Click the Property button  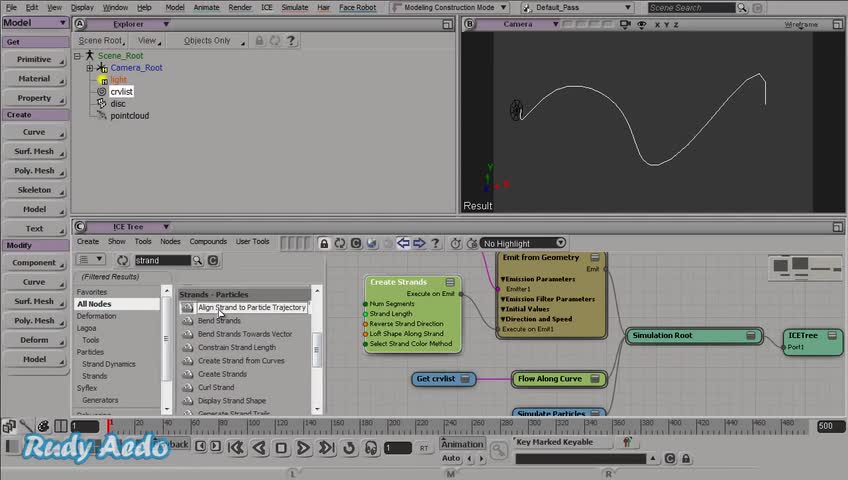coord(35,98)
